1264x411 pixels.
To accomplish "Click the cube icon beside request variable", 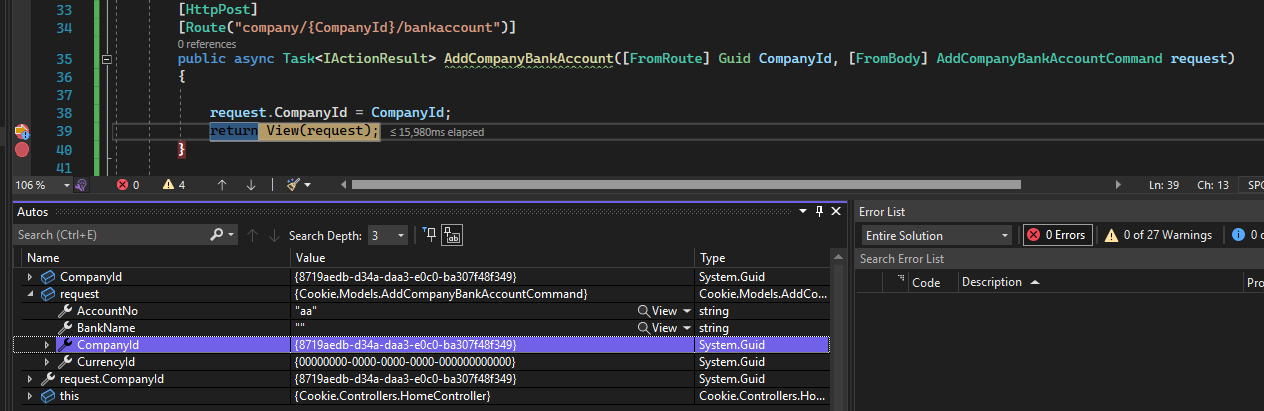I will coord(48,294).
